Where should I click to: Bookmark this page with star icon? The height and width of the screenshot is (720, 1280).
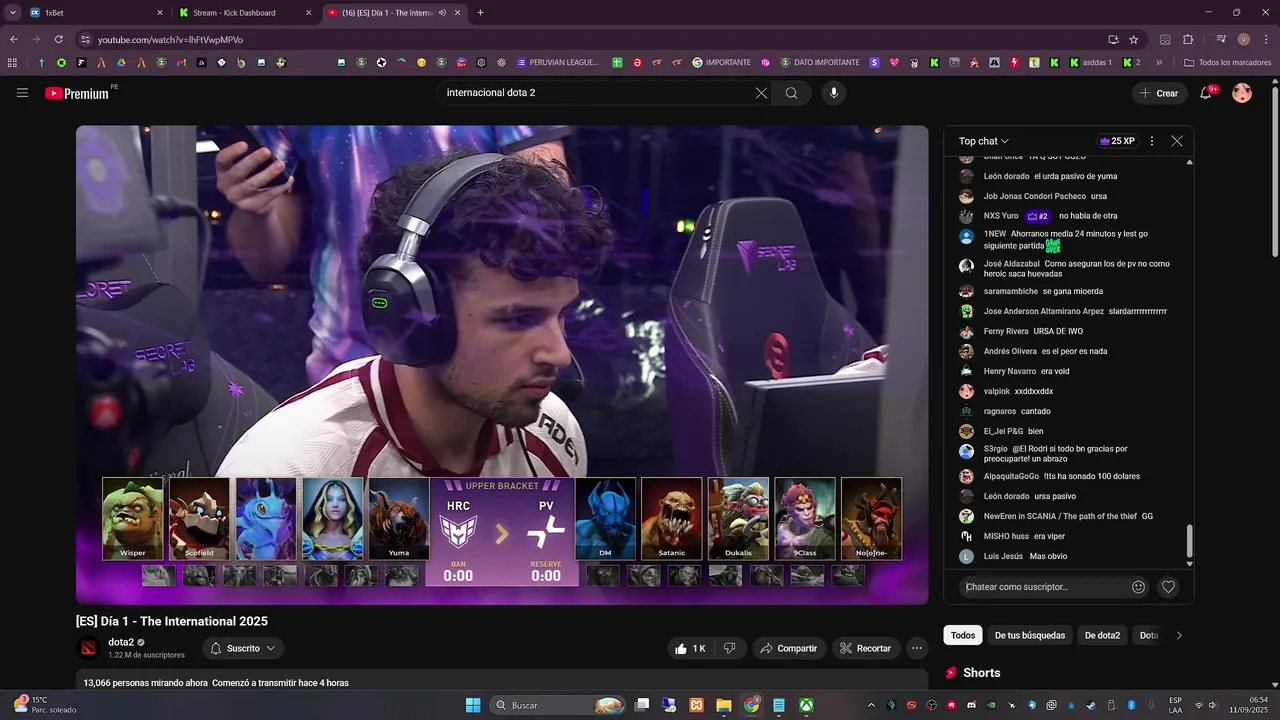1134,39
